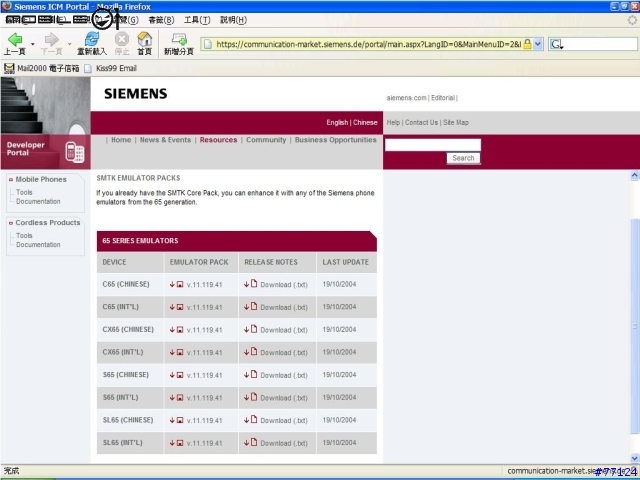640x480 pixels.
Task: Open News & Events navigation tab
Action: pyautogui.click(x=165, y=140)
